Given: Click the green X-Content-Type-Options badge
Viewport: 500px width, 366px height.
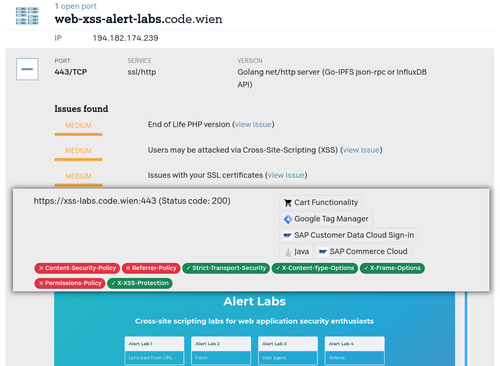Looking at the screenshot, I should pyautogui.click(x=315, y=268).
